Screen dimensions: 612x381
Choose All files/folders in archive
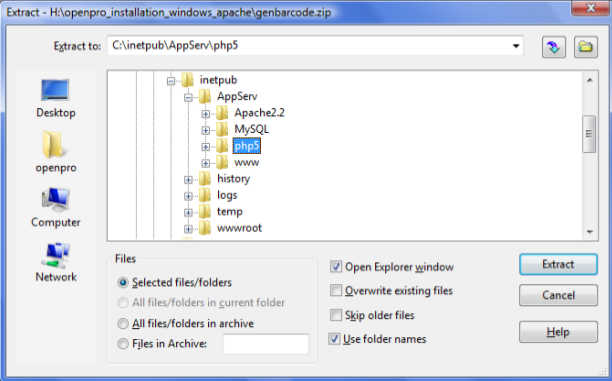[x=123, y=323]
